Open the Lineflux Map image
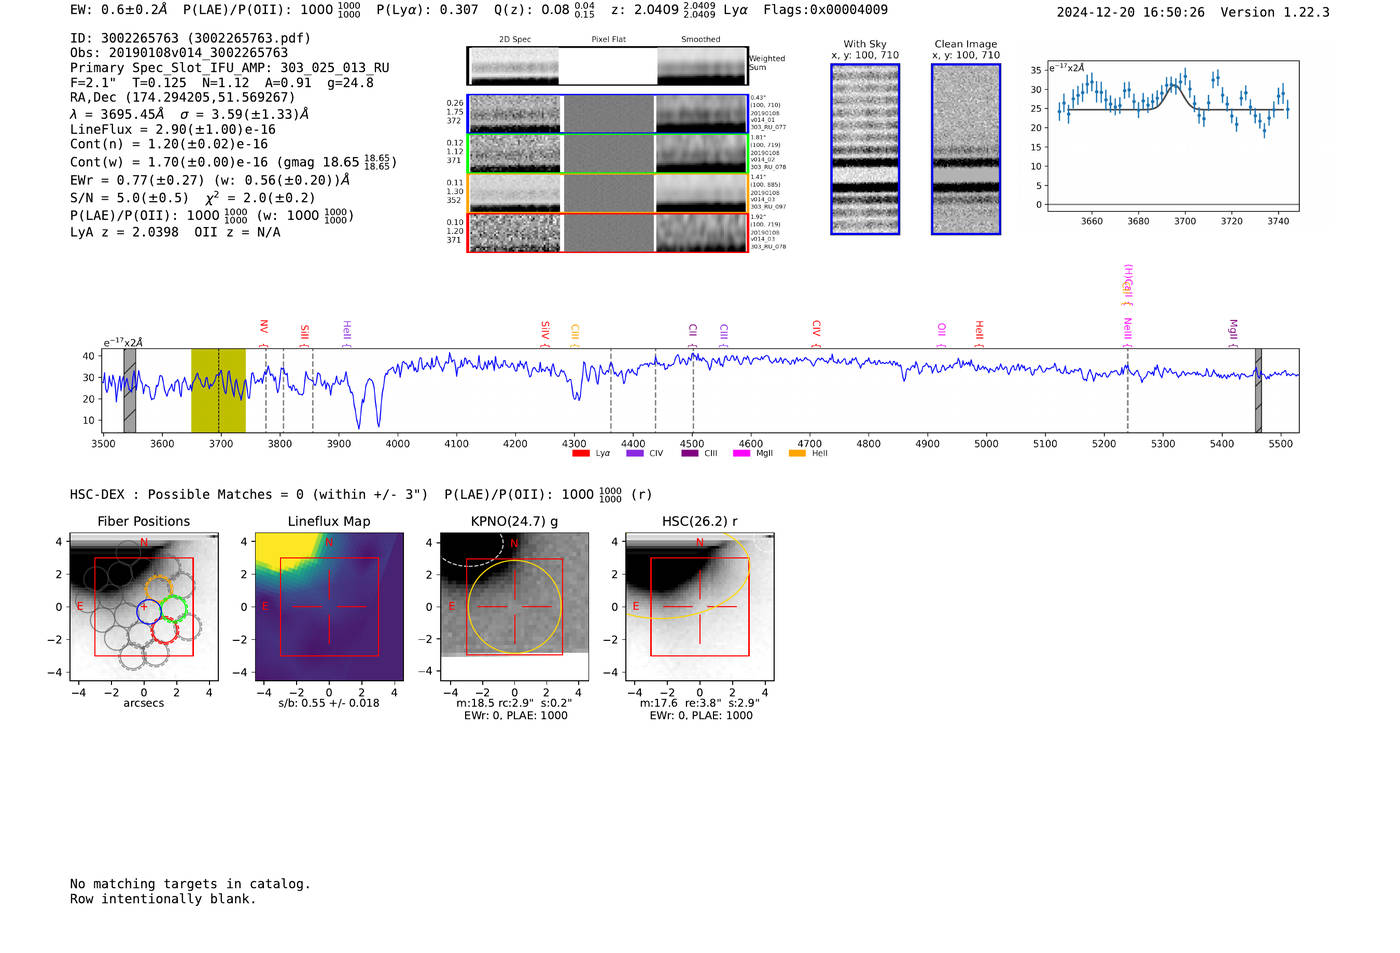 (329, 607)
